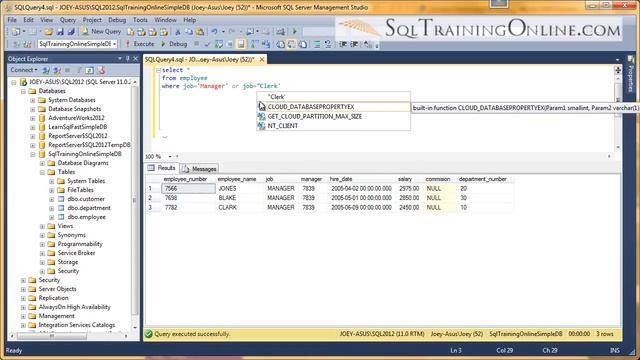640x360 pixels.
Task: Open the Project menu
Action: click(x=92, y=20)
